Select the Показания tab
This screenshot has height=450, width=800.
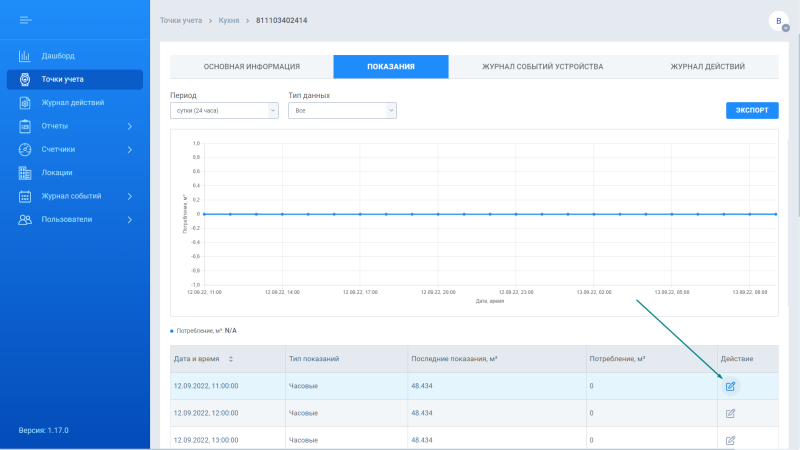[x=391, y=67]
